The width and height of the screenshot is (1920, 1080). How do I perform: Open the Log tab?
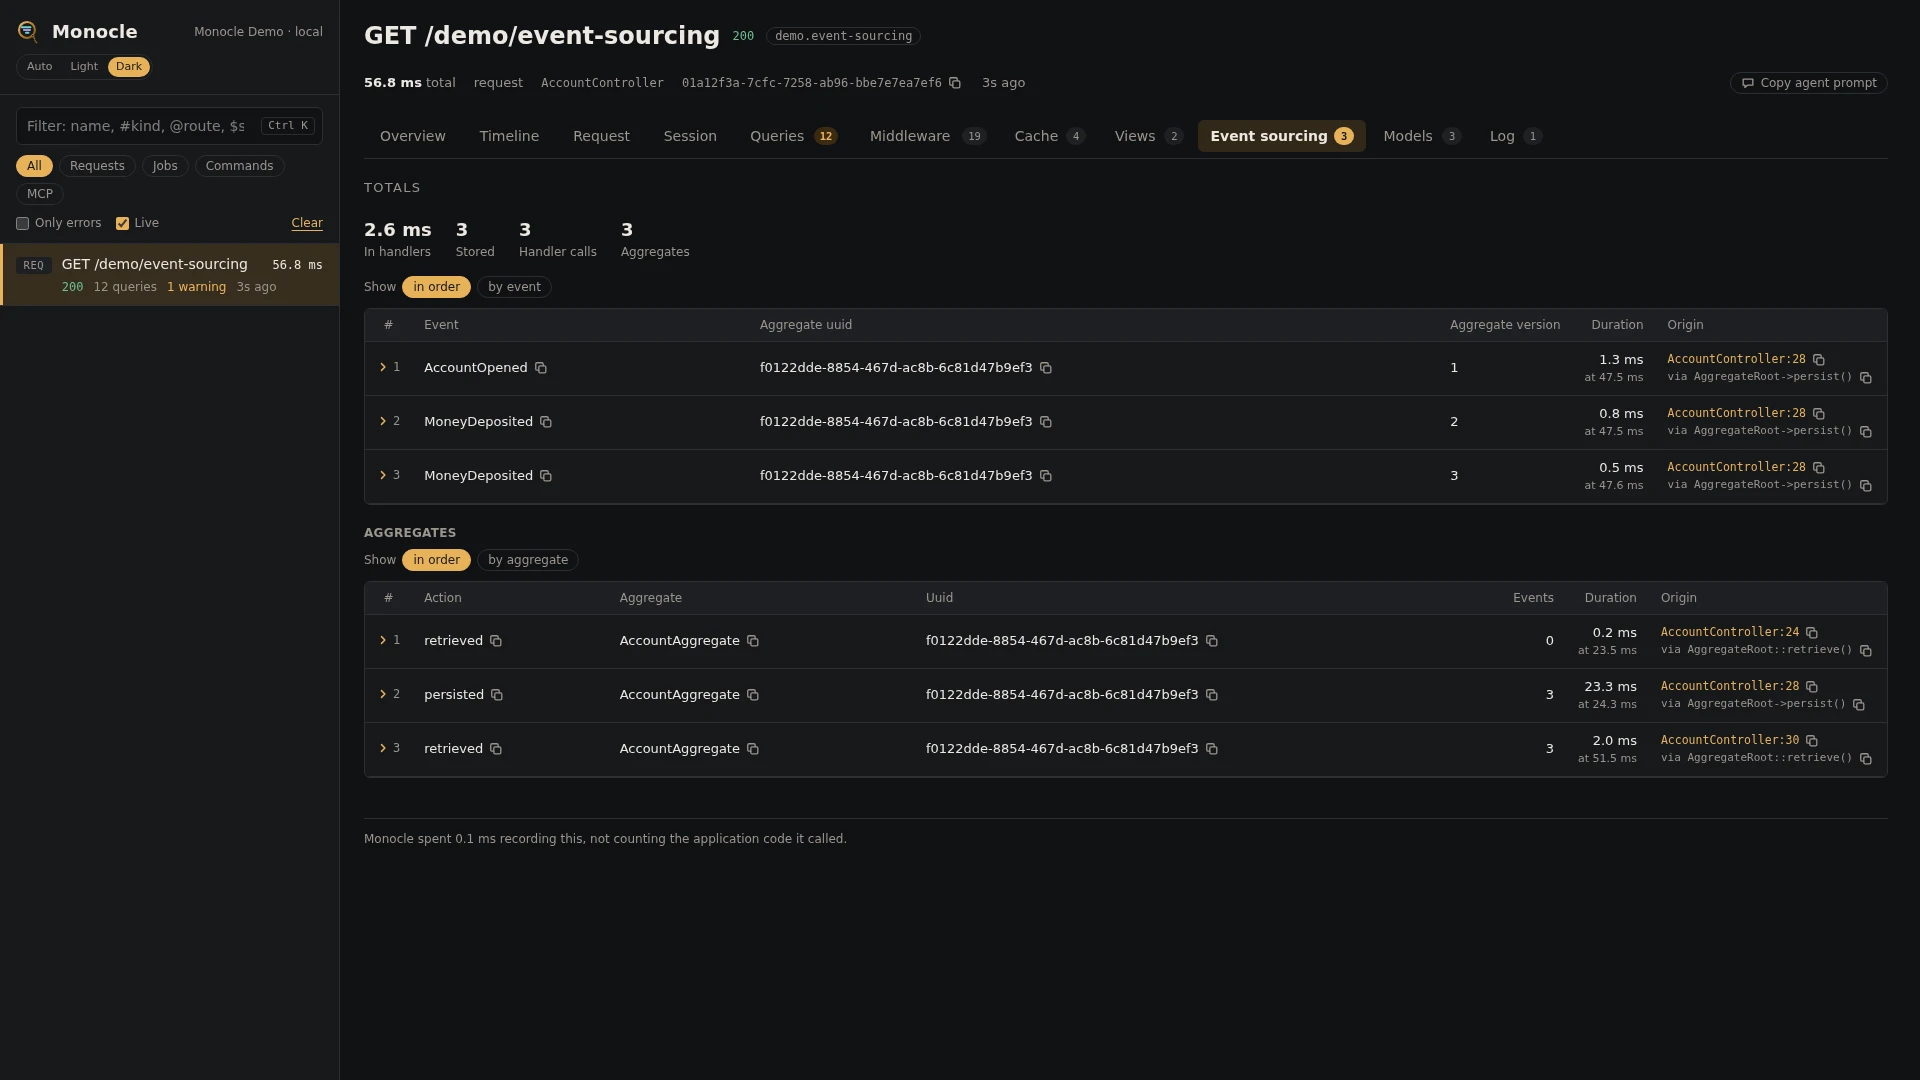(x=1515, y=137)
